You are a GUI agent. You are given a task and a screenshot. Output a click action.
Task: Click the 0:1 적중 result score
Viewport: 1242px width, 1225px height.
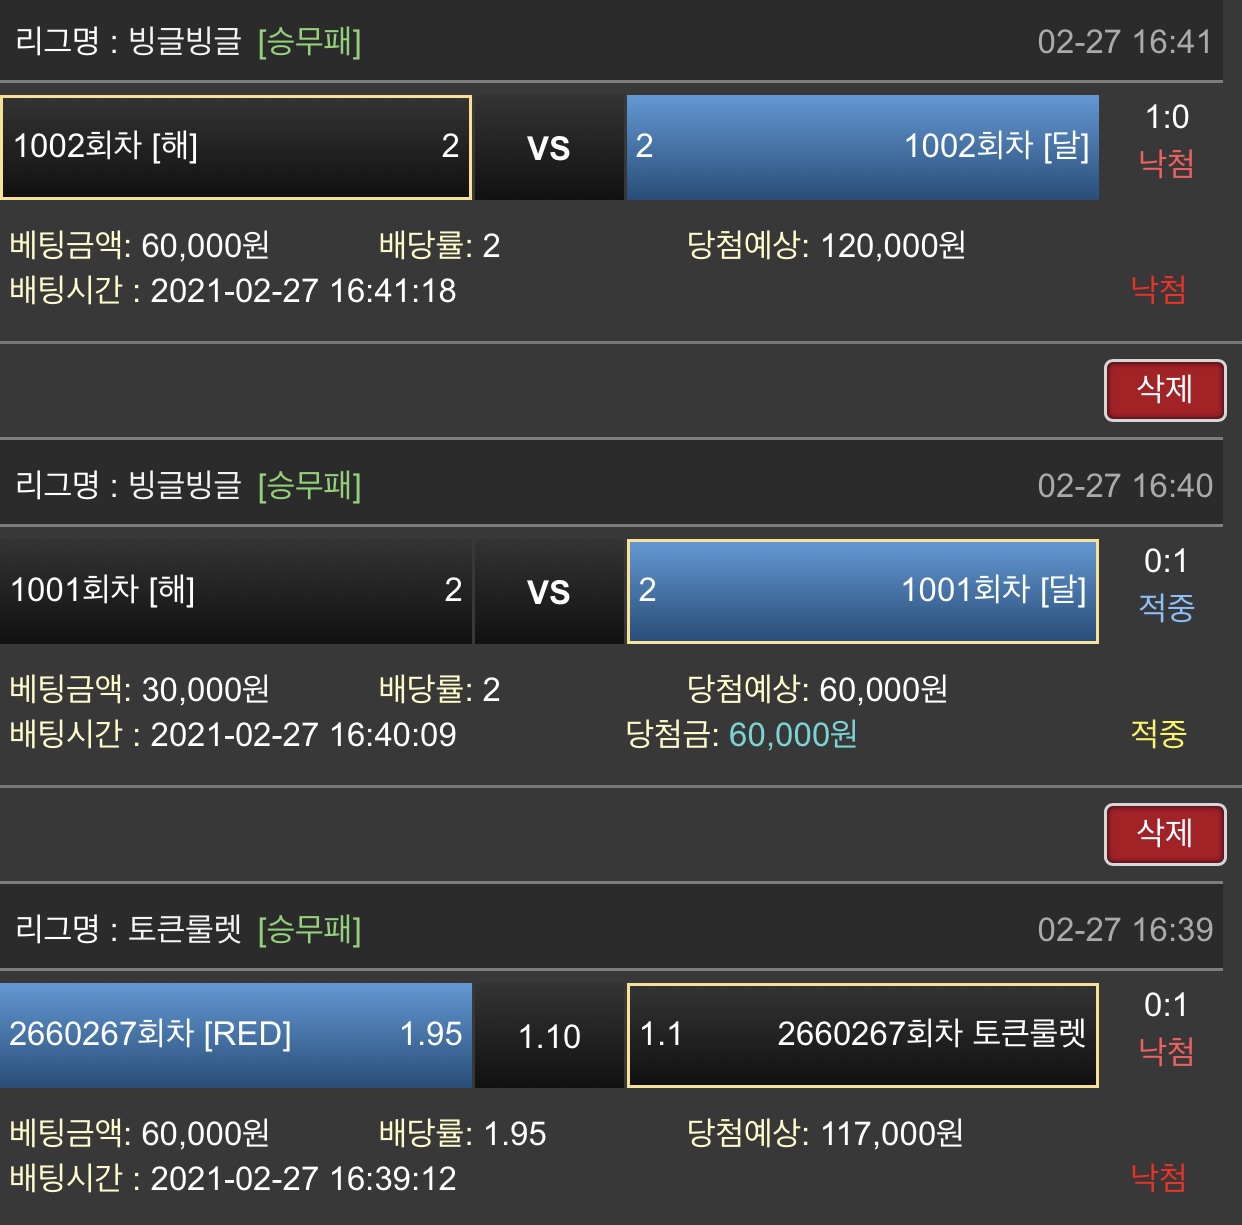(1166, 562)
